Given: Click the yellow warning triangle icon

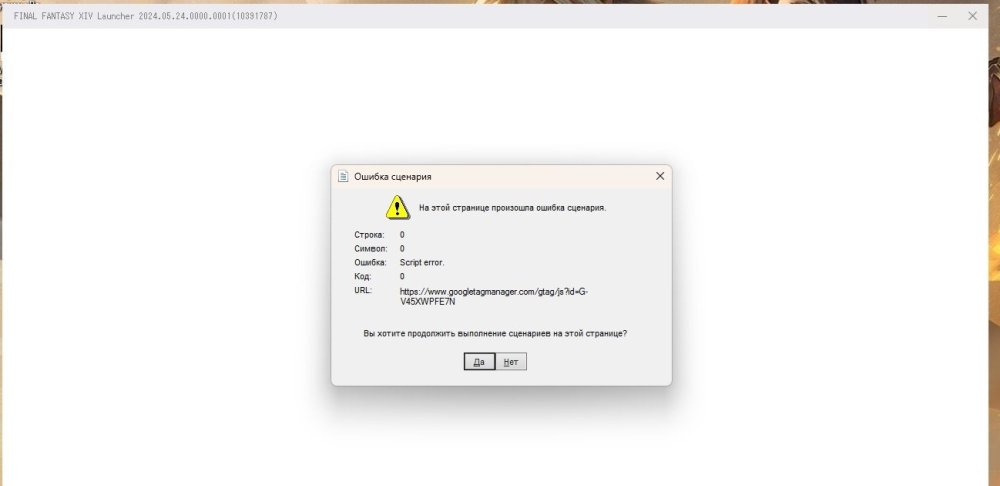Looking at the screenshot, I should click(x=397, y=207).
